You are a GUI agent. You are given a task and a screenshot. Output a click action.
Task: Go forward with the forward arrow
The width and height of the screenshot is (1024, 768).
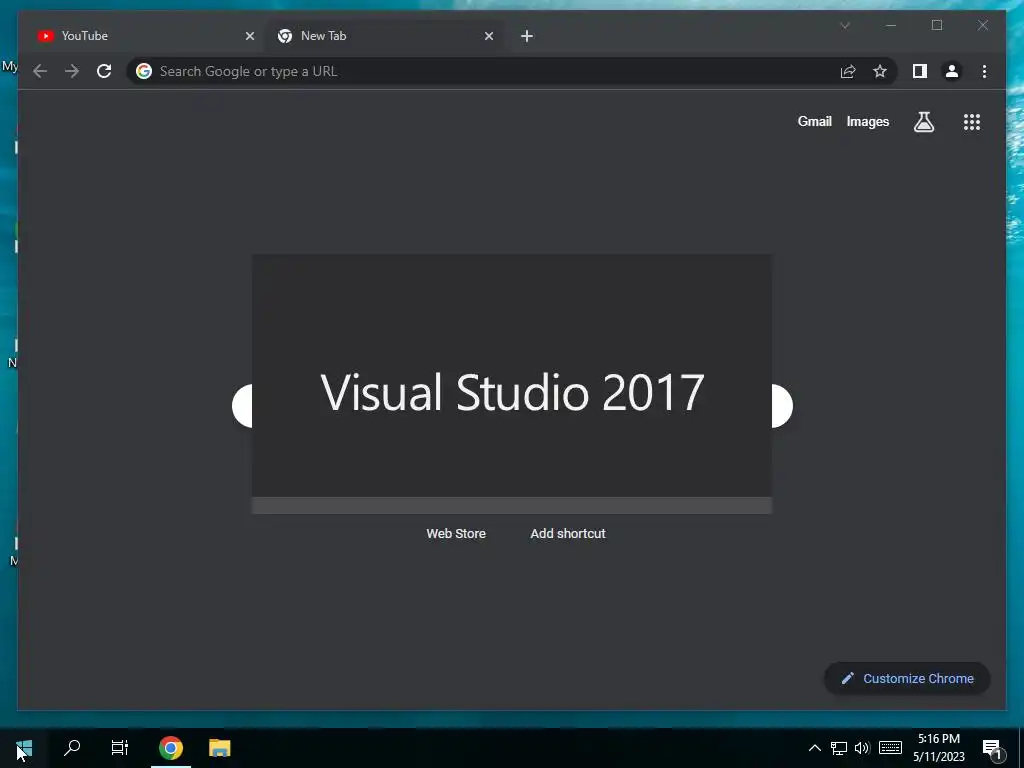[72, 71]
